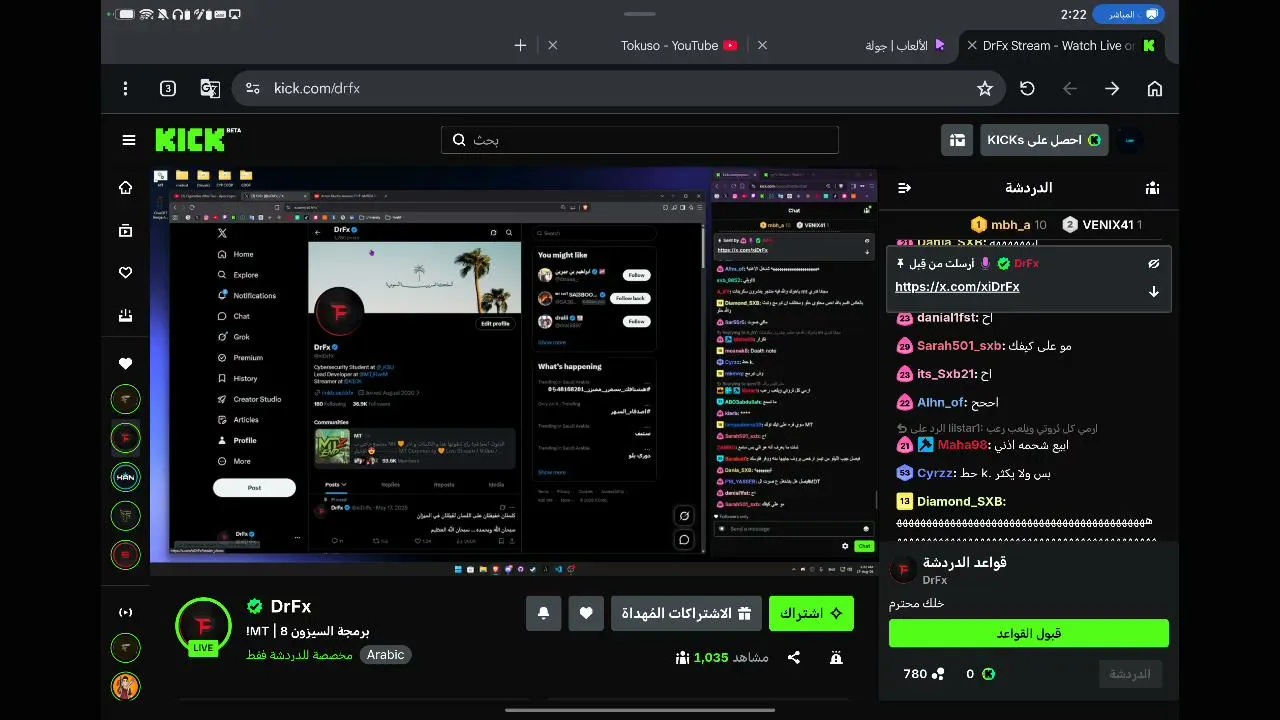The image size is (1280, 720).
Task: Reload the kick.com page
Action: 1027,89
